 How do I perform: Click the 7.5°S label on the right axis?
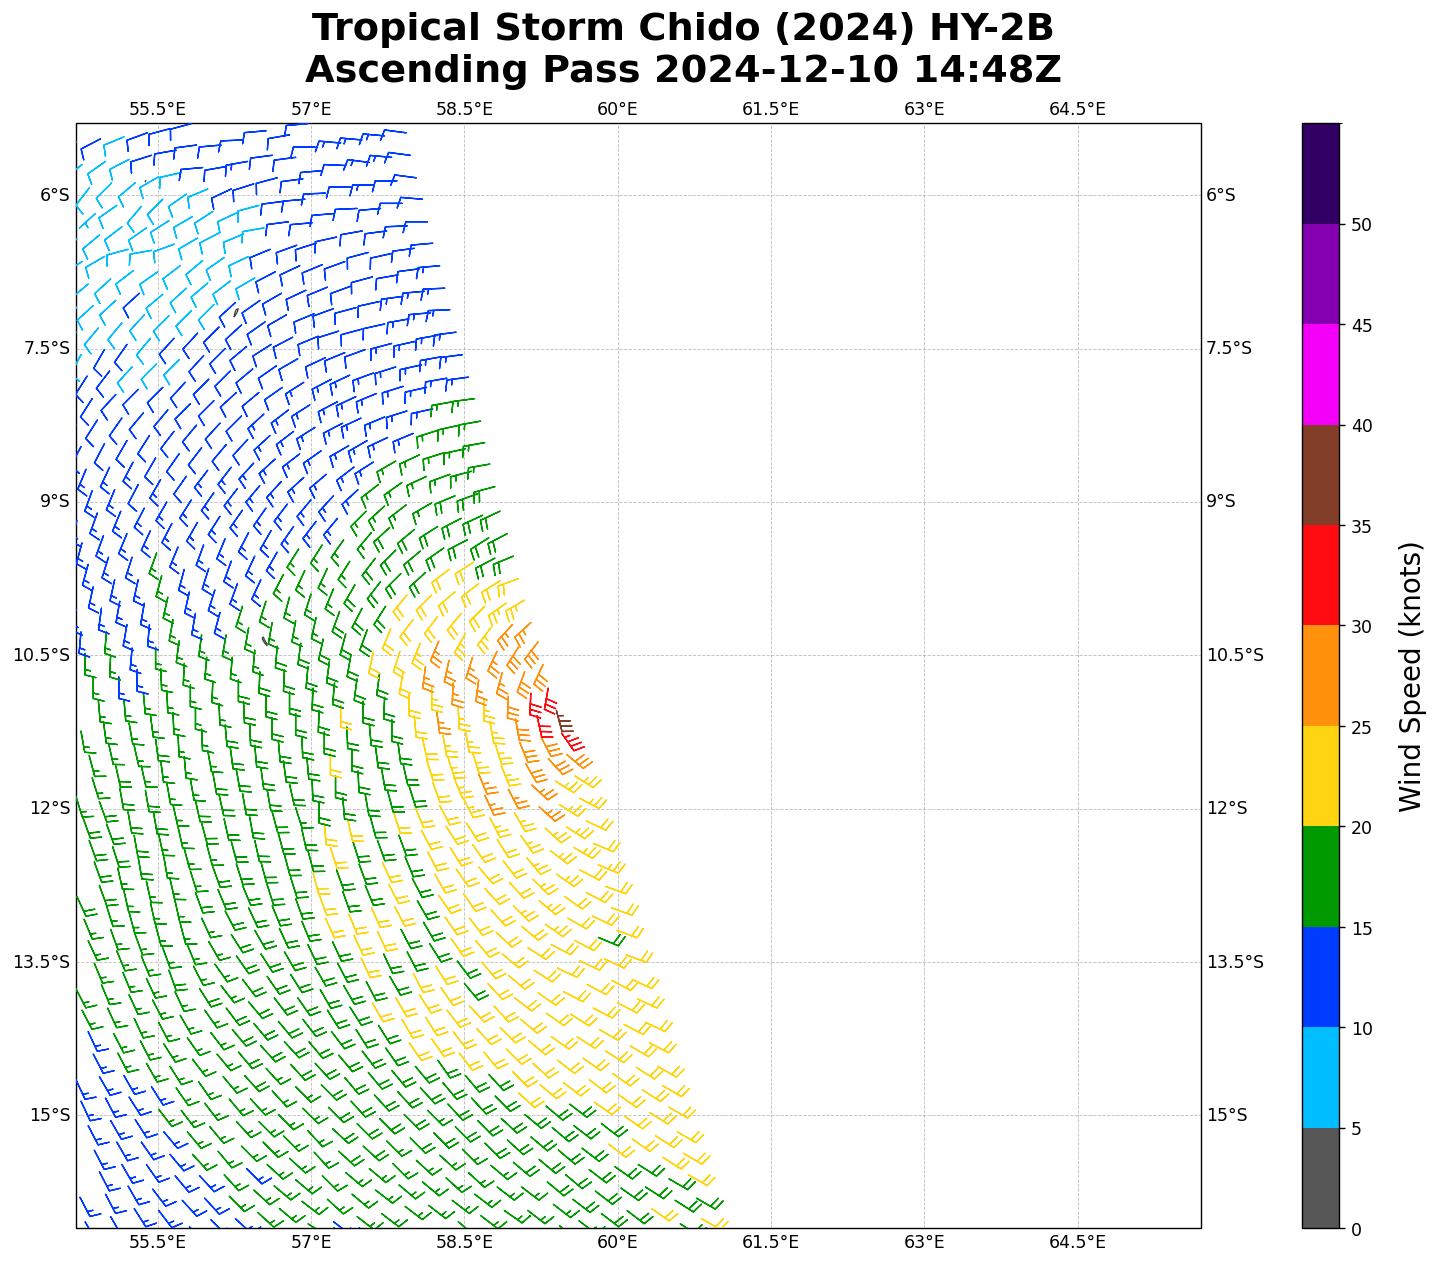1228,348
